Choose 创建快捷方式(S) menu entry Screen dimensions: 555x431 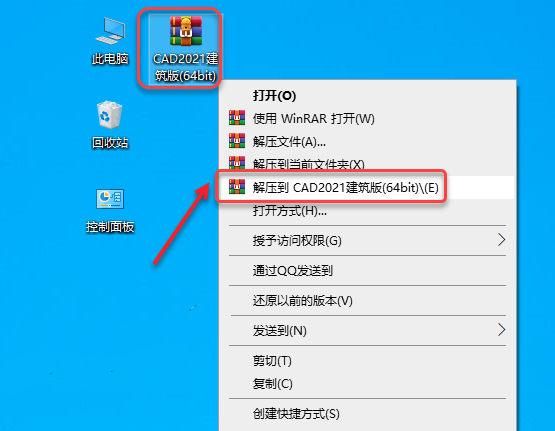tap(296, 414)
